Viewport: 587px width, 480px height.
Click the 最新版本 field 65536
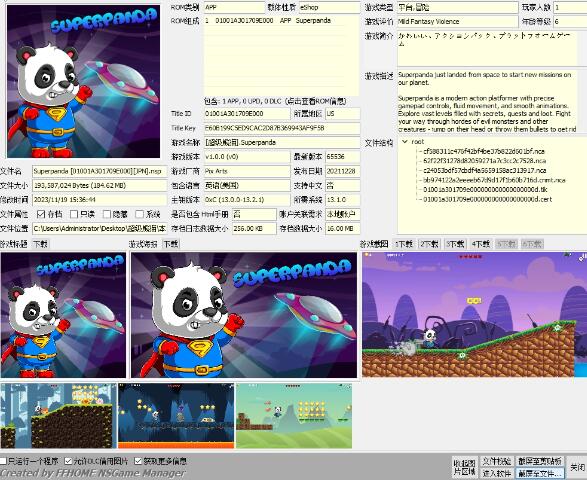pyautogui.click(x=343, y=157)
